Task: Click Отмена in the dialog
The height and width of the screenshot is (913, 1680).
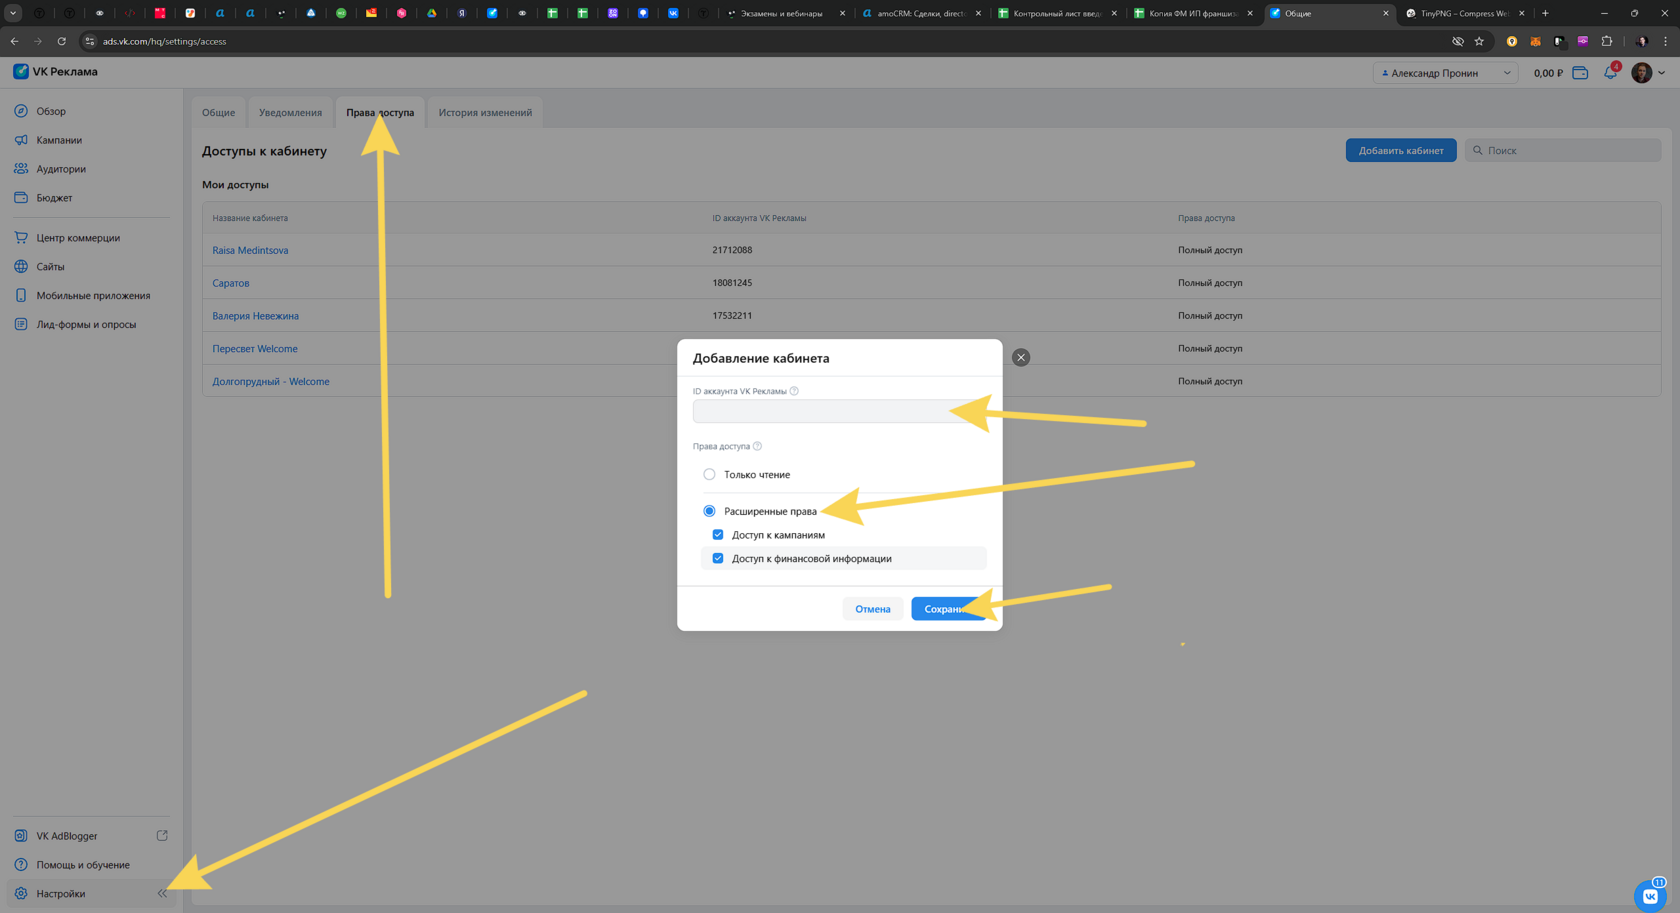Action: pyautogui.click(x=872, y=609)
